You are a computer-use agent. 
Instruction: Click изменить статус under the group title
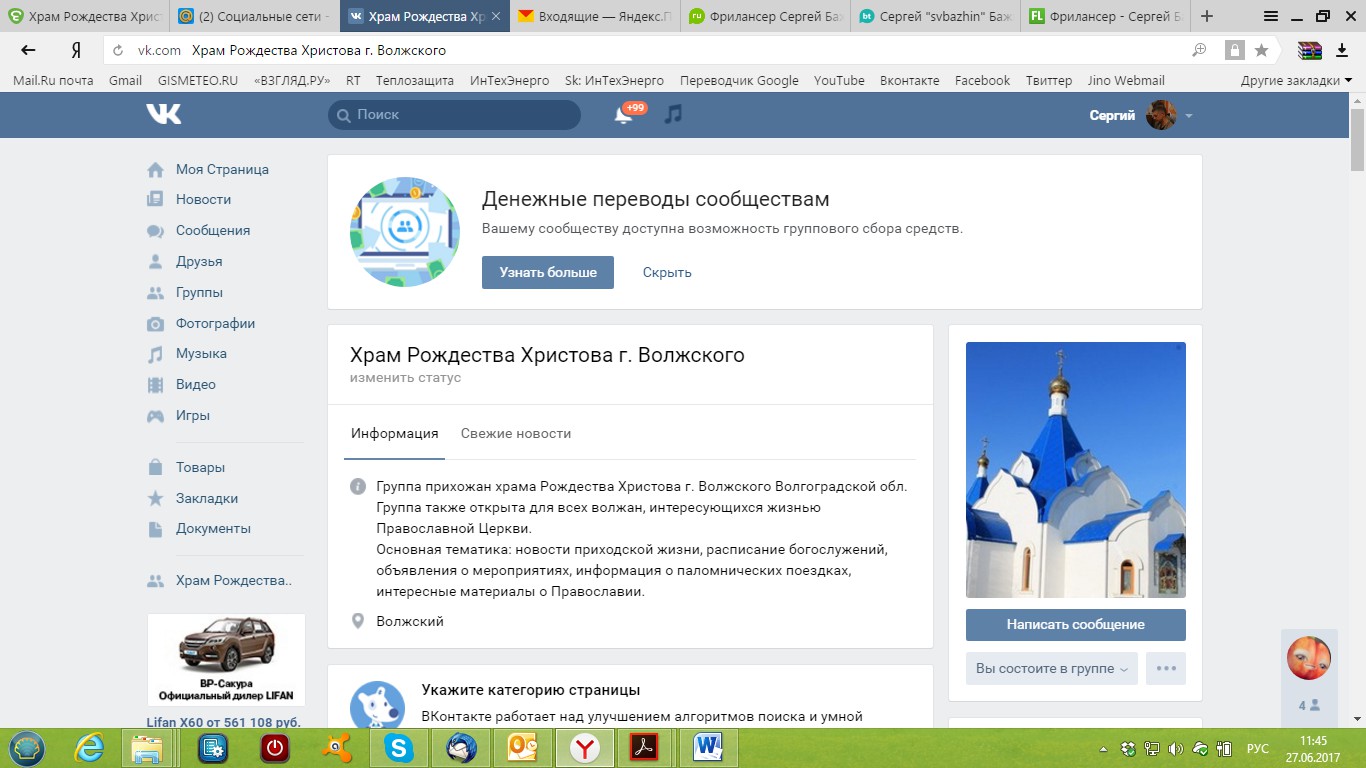pyautogui.click(x=405, y=378)
